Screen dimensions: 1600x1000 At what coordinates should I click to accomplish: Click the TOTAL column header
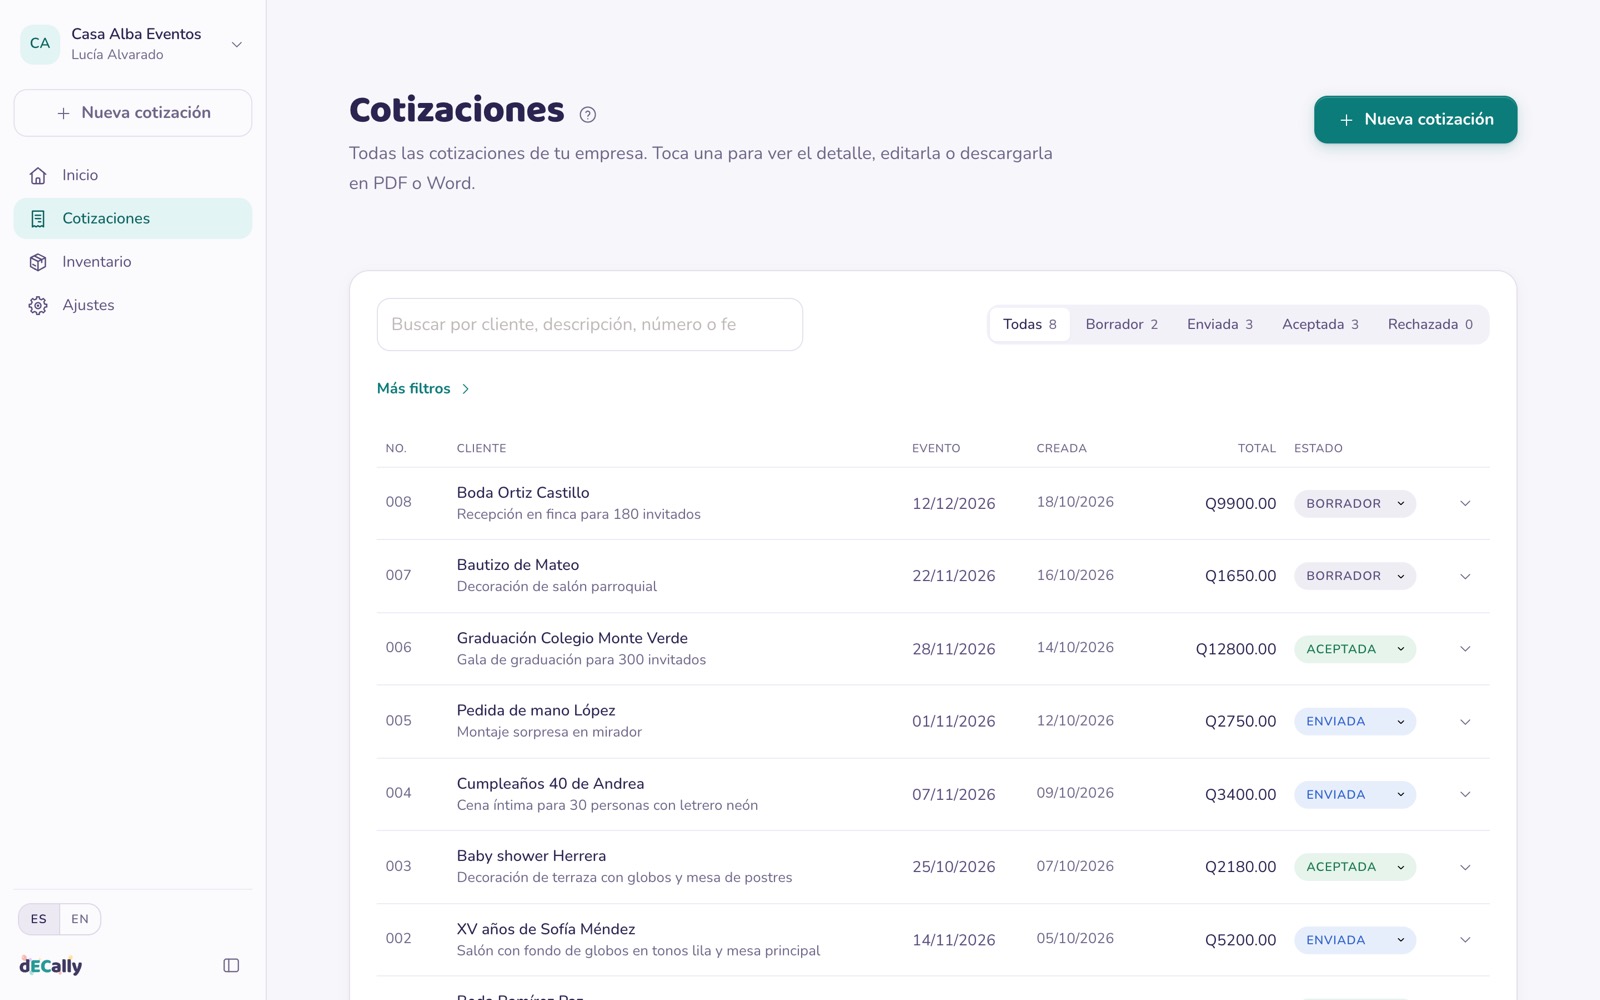[x=1257, y=448]
